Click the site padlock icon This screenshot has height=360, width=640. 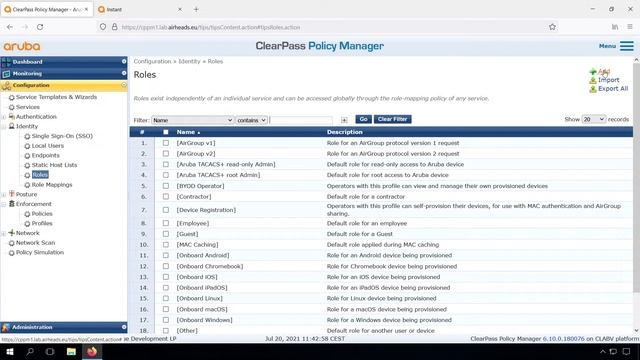coord(114,27)
